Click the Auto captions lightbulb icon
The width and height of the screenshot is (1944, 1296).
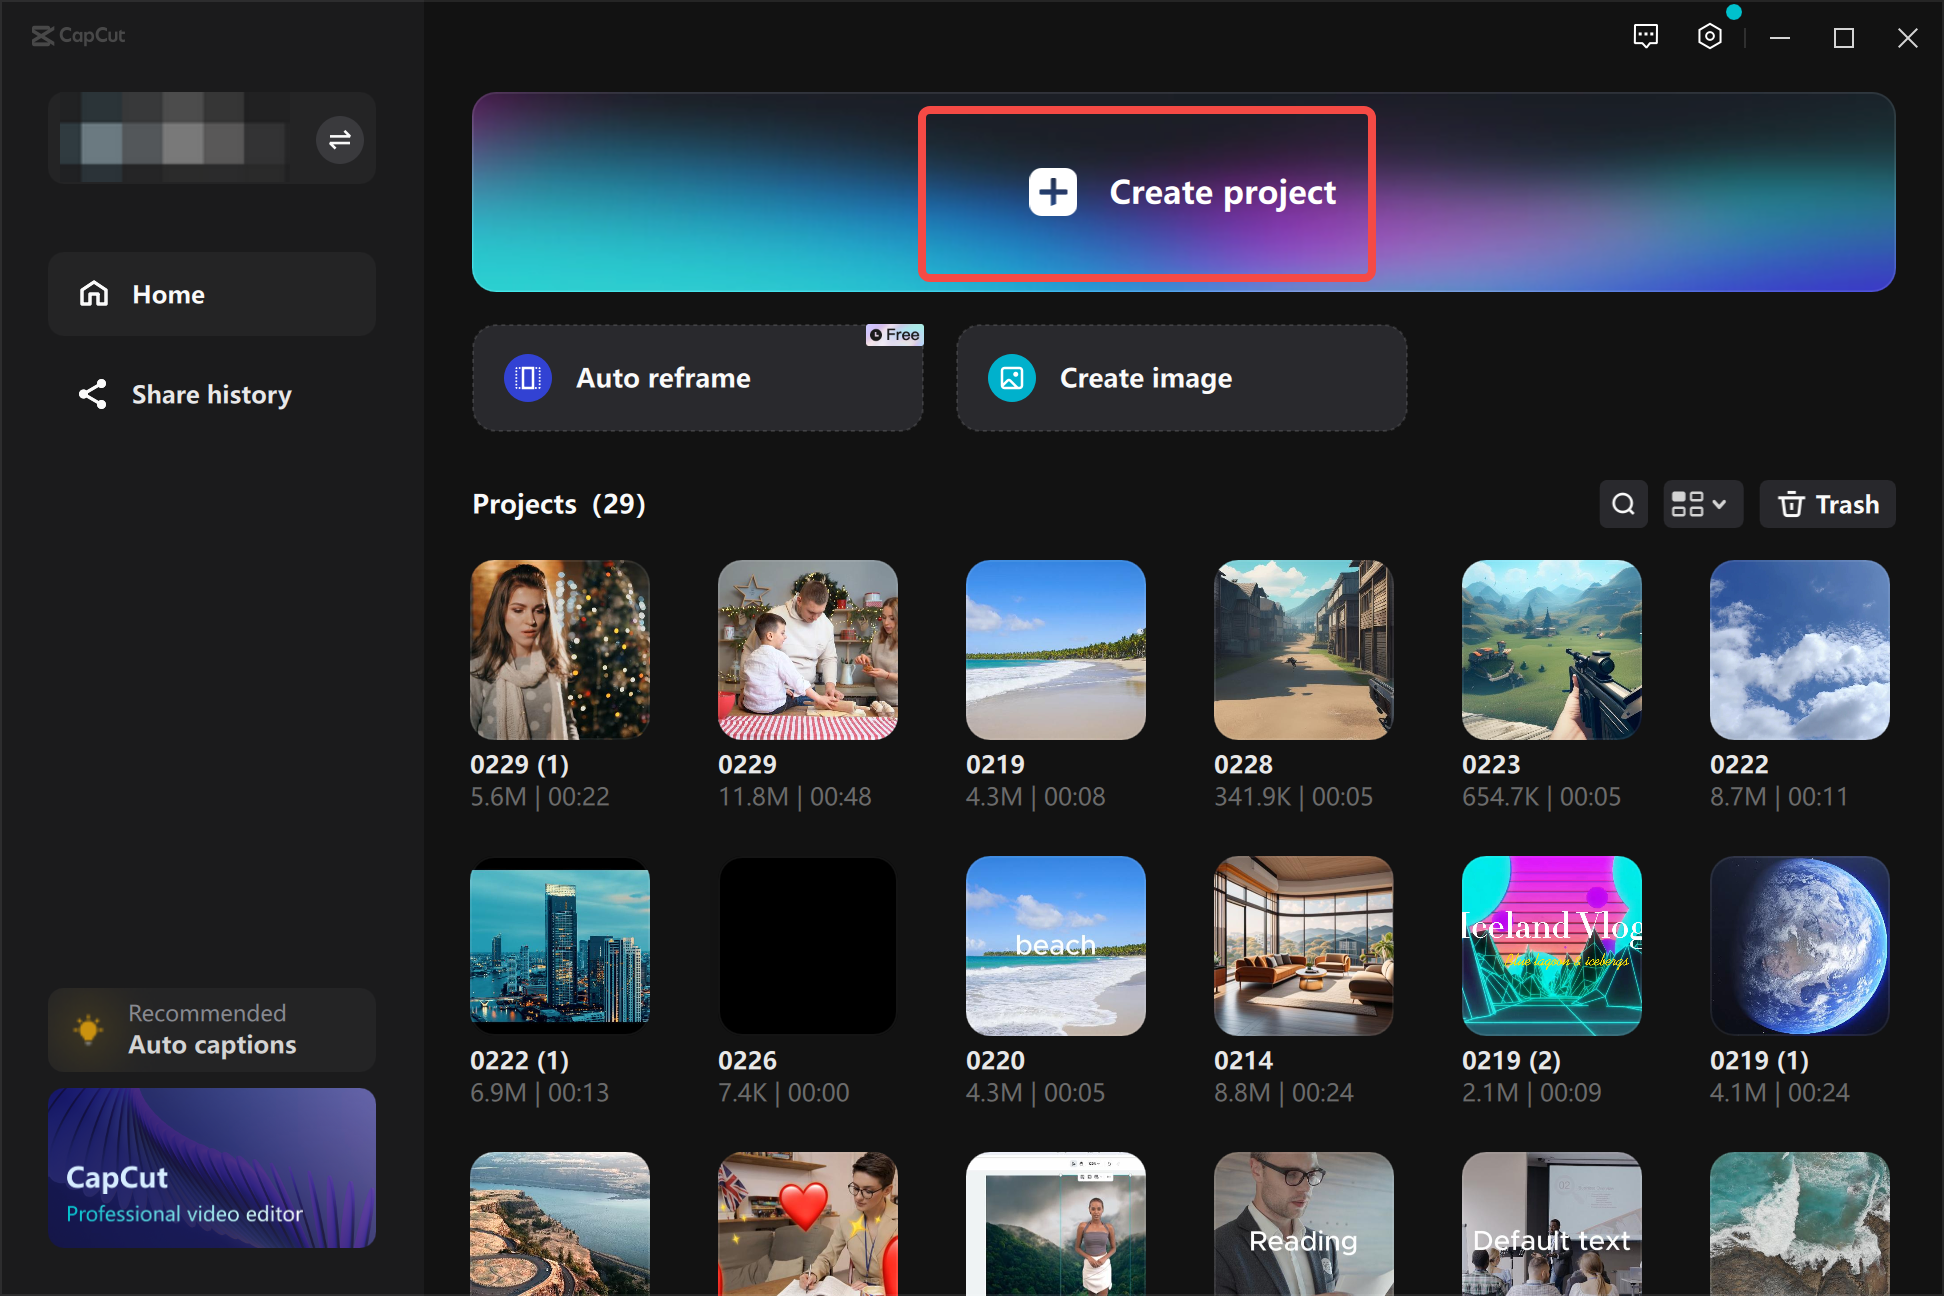89,1029
